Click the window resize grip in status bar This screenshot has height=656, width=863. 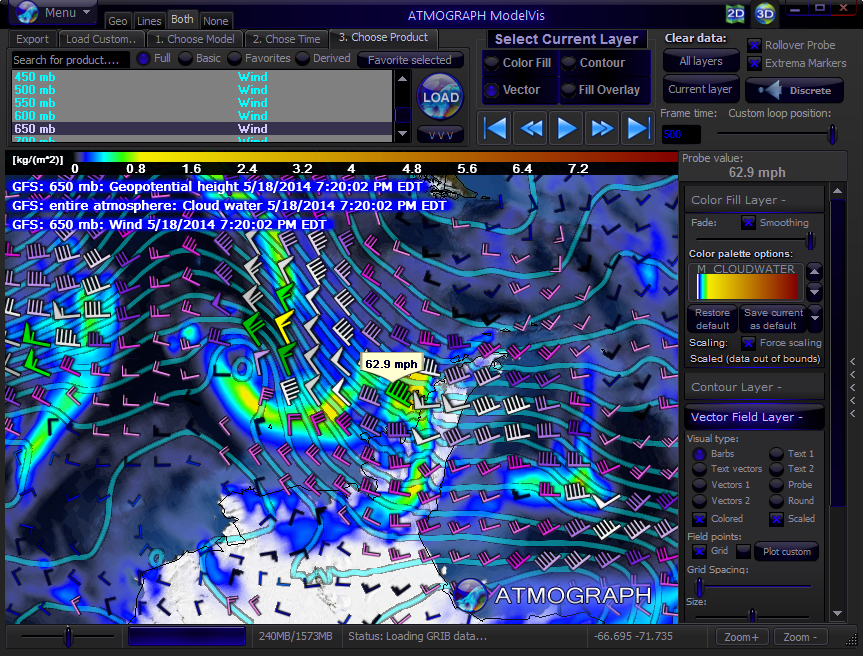click(x=853, y=639)
